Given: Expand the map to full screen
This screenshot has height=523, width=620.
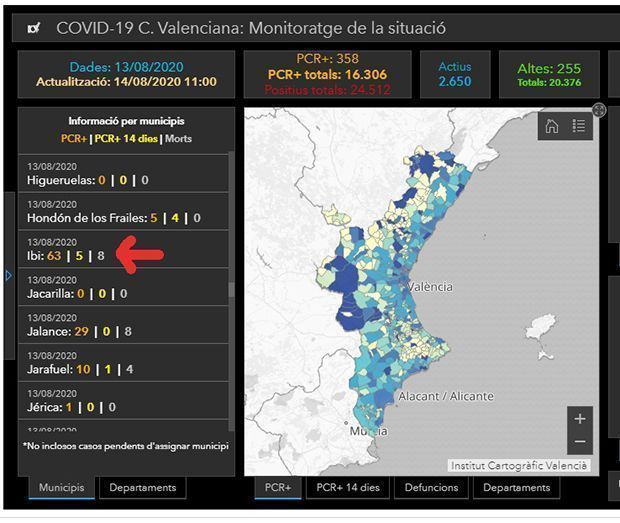Looking at the screenshot, I should coord(599,110).
